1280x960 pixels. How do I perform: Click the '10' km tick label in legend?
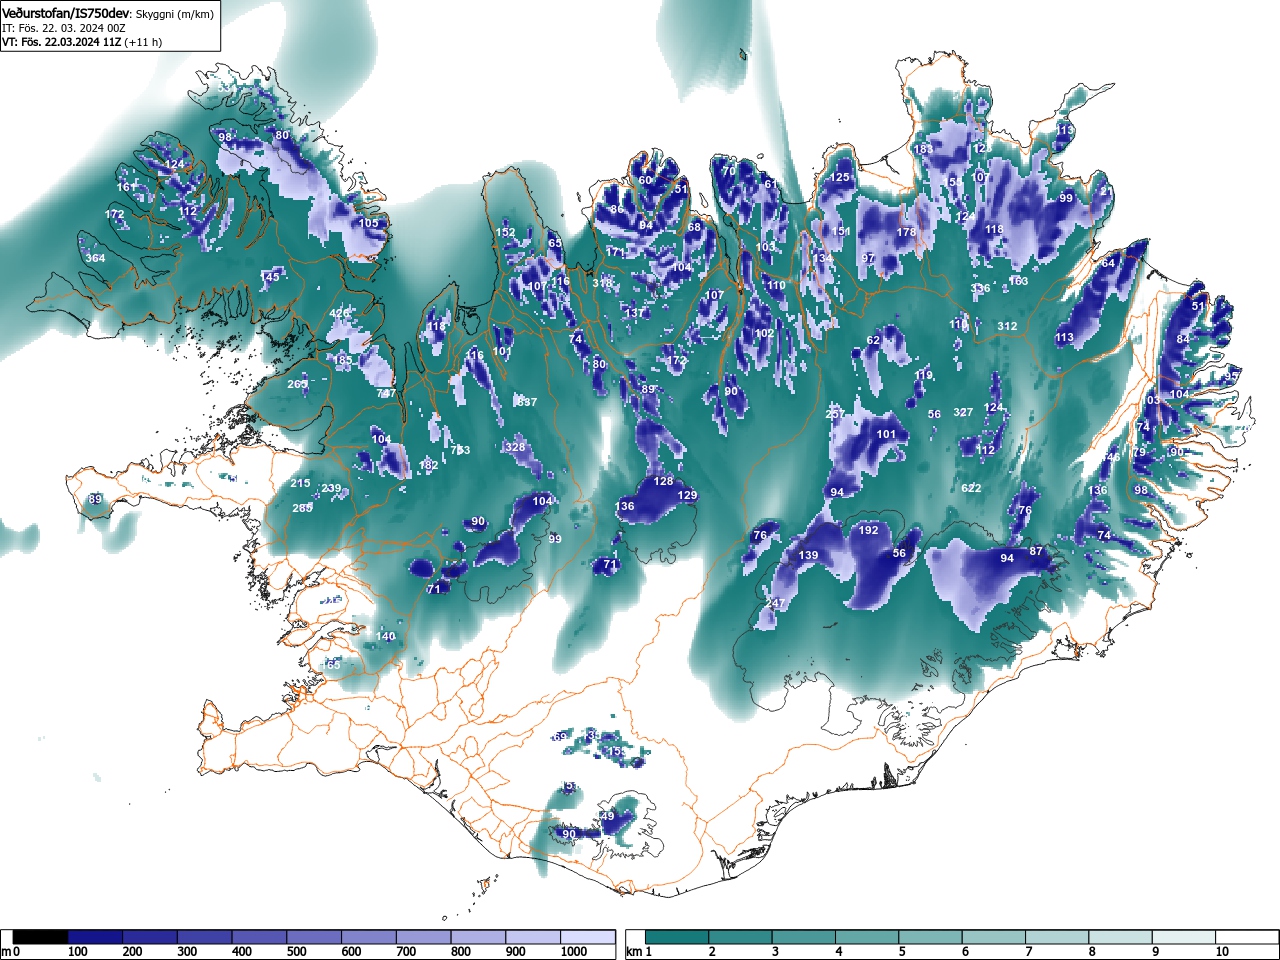coord(1222,952)
